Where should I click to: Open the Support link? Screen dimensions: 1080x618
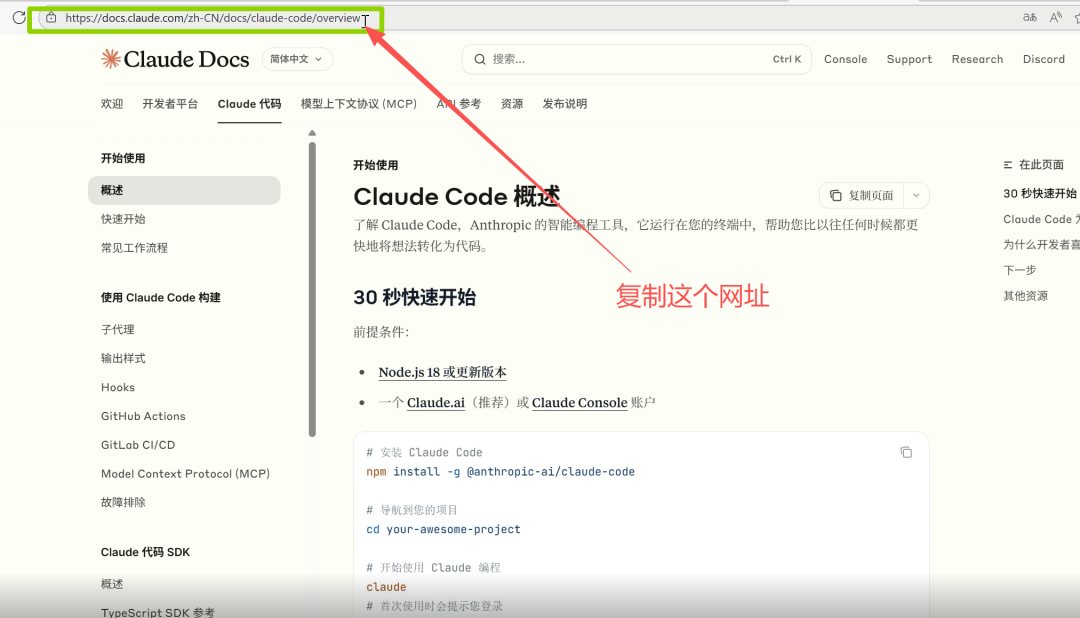pos(908,59)
